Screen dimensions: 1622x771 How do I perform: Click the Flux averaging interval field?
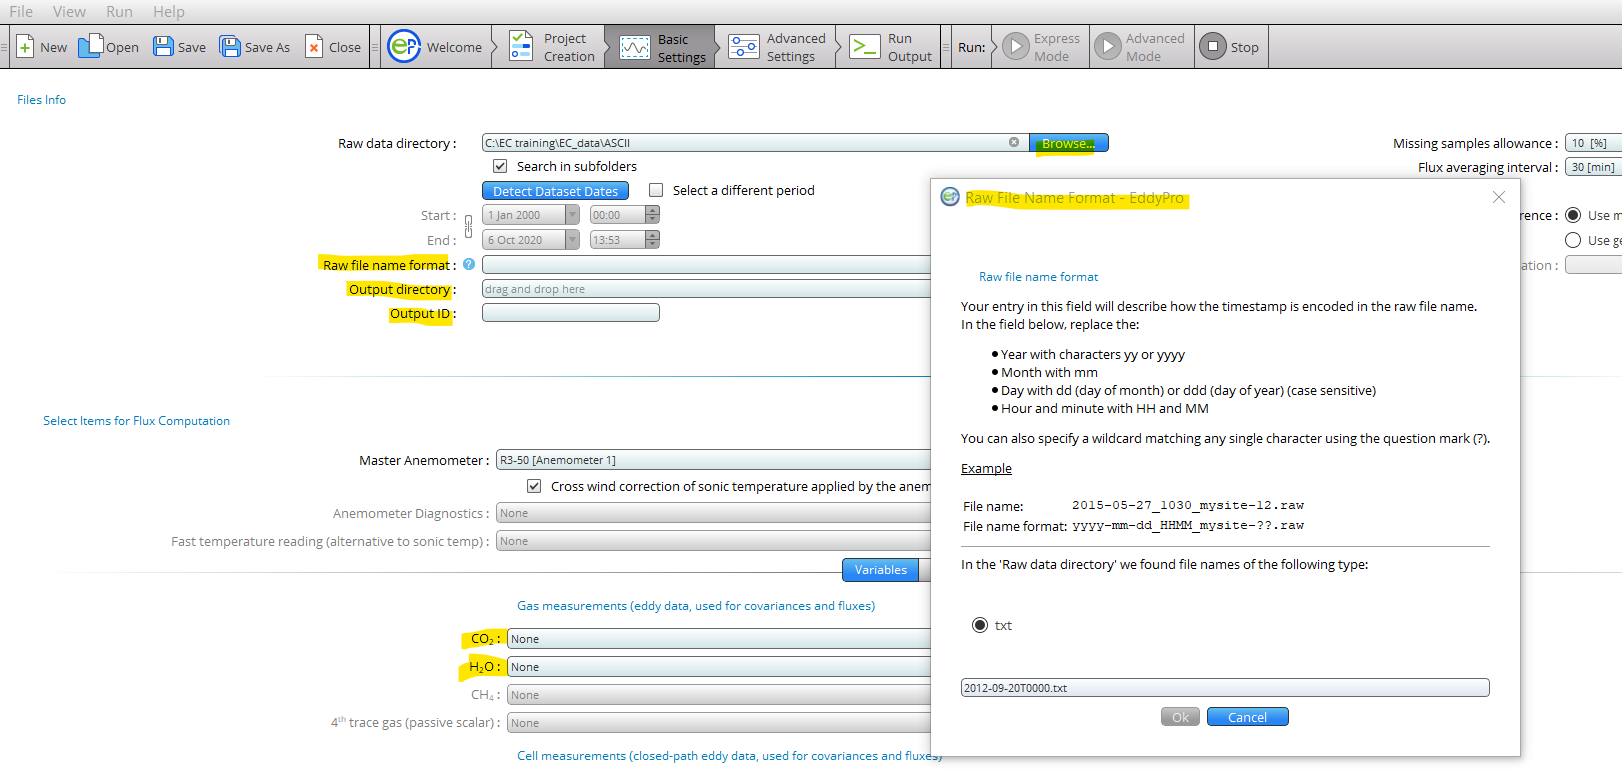[x=1593, y=167]
